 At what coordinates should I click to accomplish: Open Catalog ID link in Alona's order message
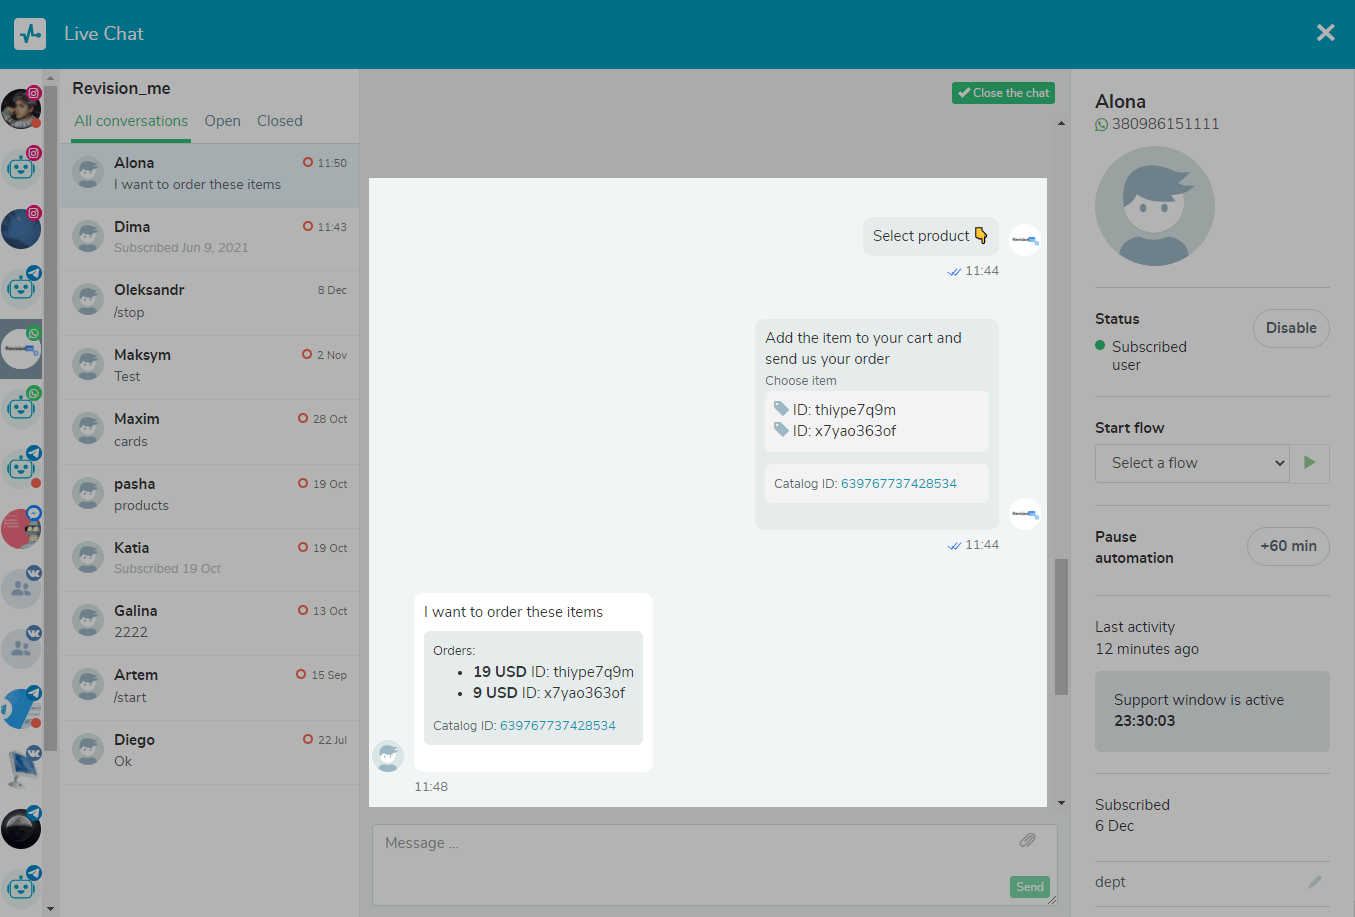click(x=558, y=726)
